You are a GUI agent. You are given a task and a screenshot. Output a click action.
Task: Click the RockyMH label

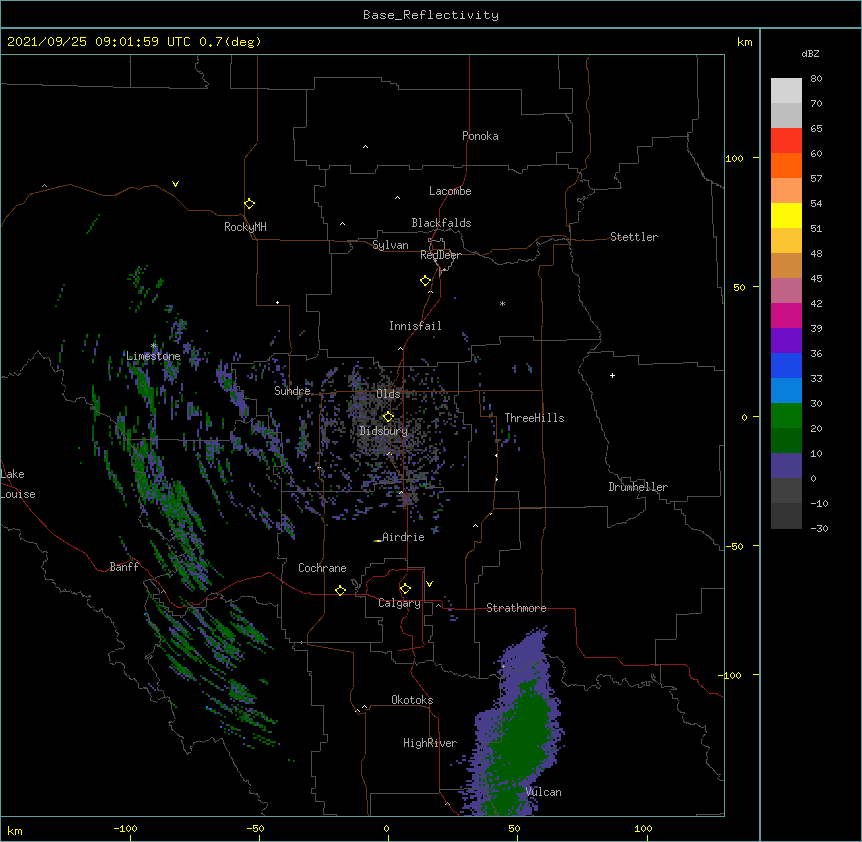click(x=245, y=227)
